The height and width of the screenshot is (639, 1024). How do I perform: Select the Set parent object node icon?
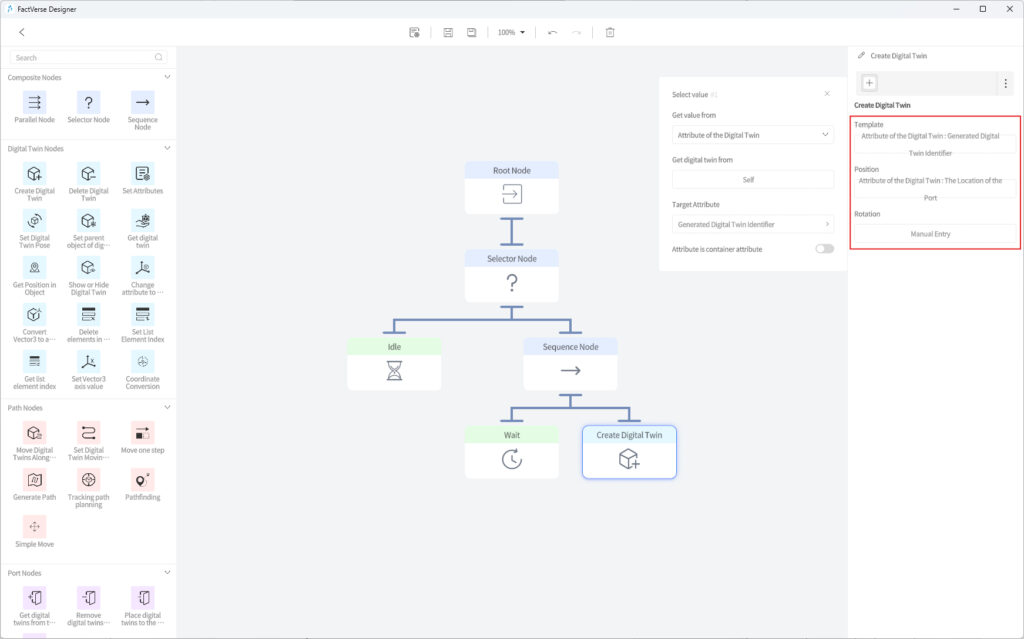click(89, 221)
